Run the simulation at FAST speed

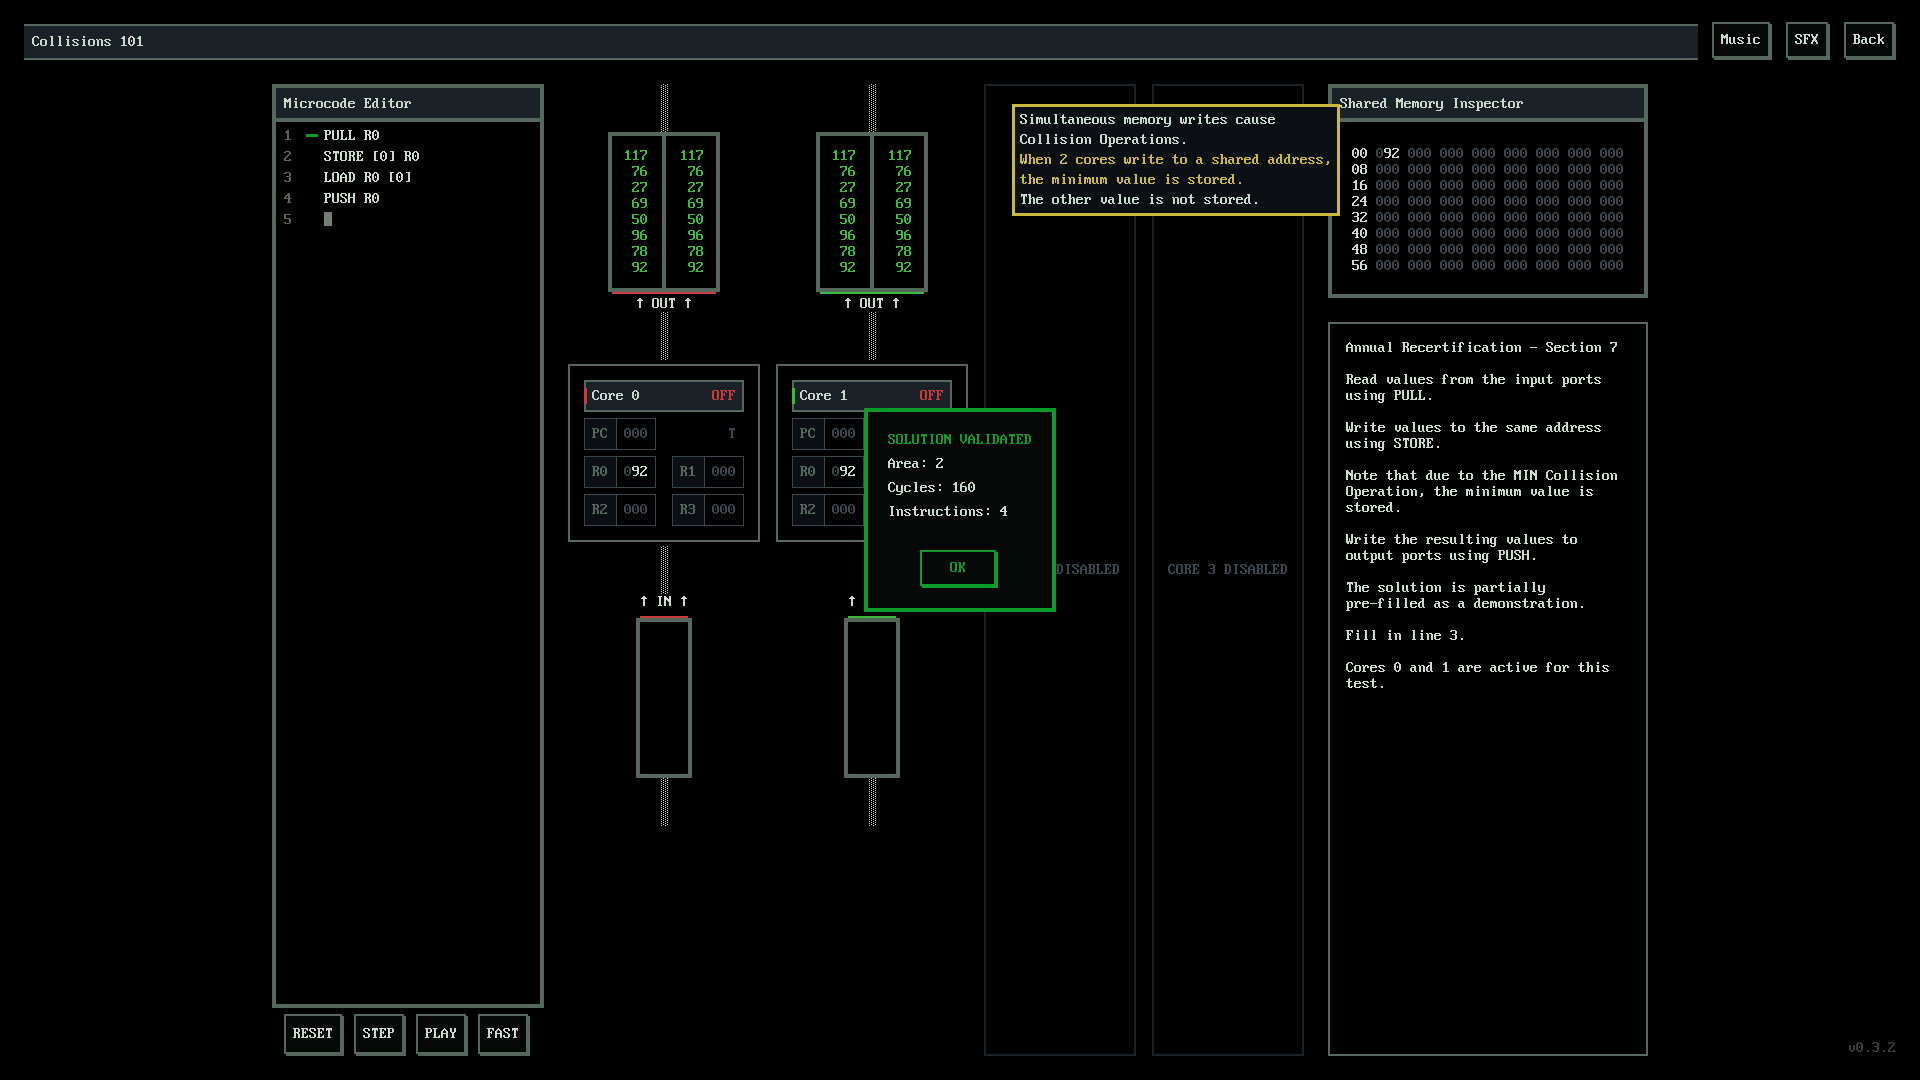[x=503, y=1033]
